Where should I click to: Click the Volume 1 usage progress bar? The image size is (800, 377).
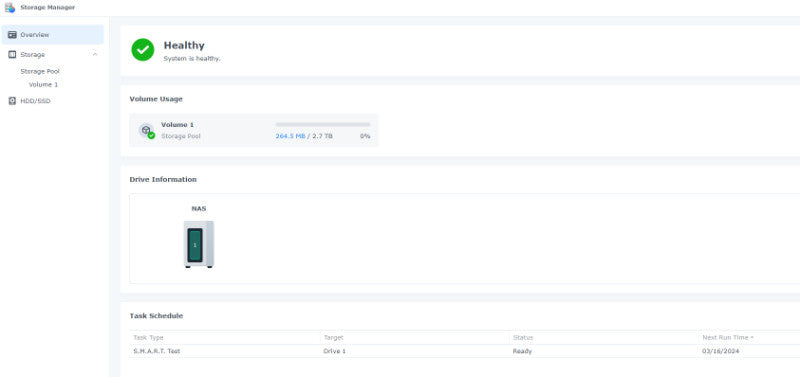tap(323, 124)
